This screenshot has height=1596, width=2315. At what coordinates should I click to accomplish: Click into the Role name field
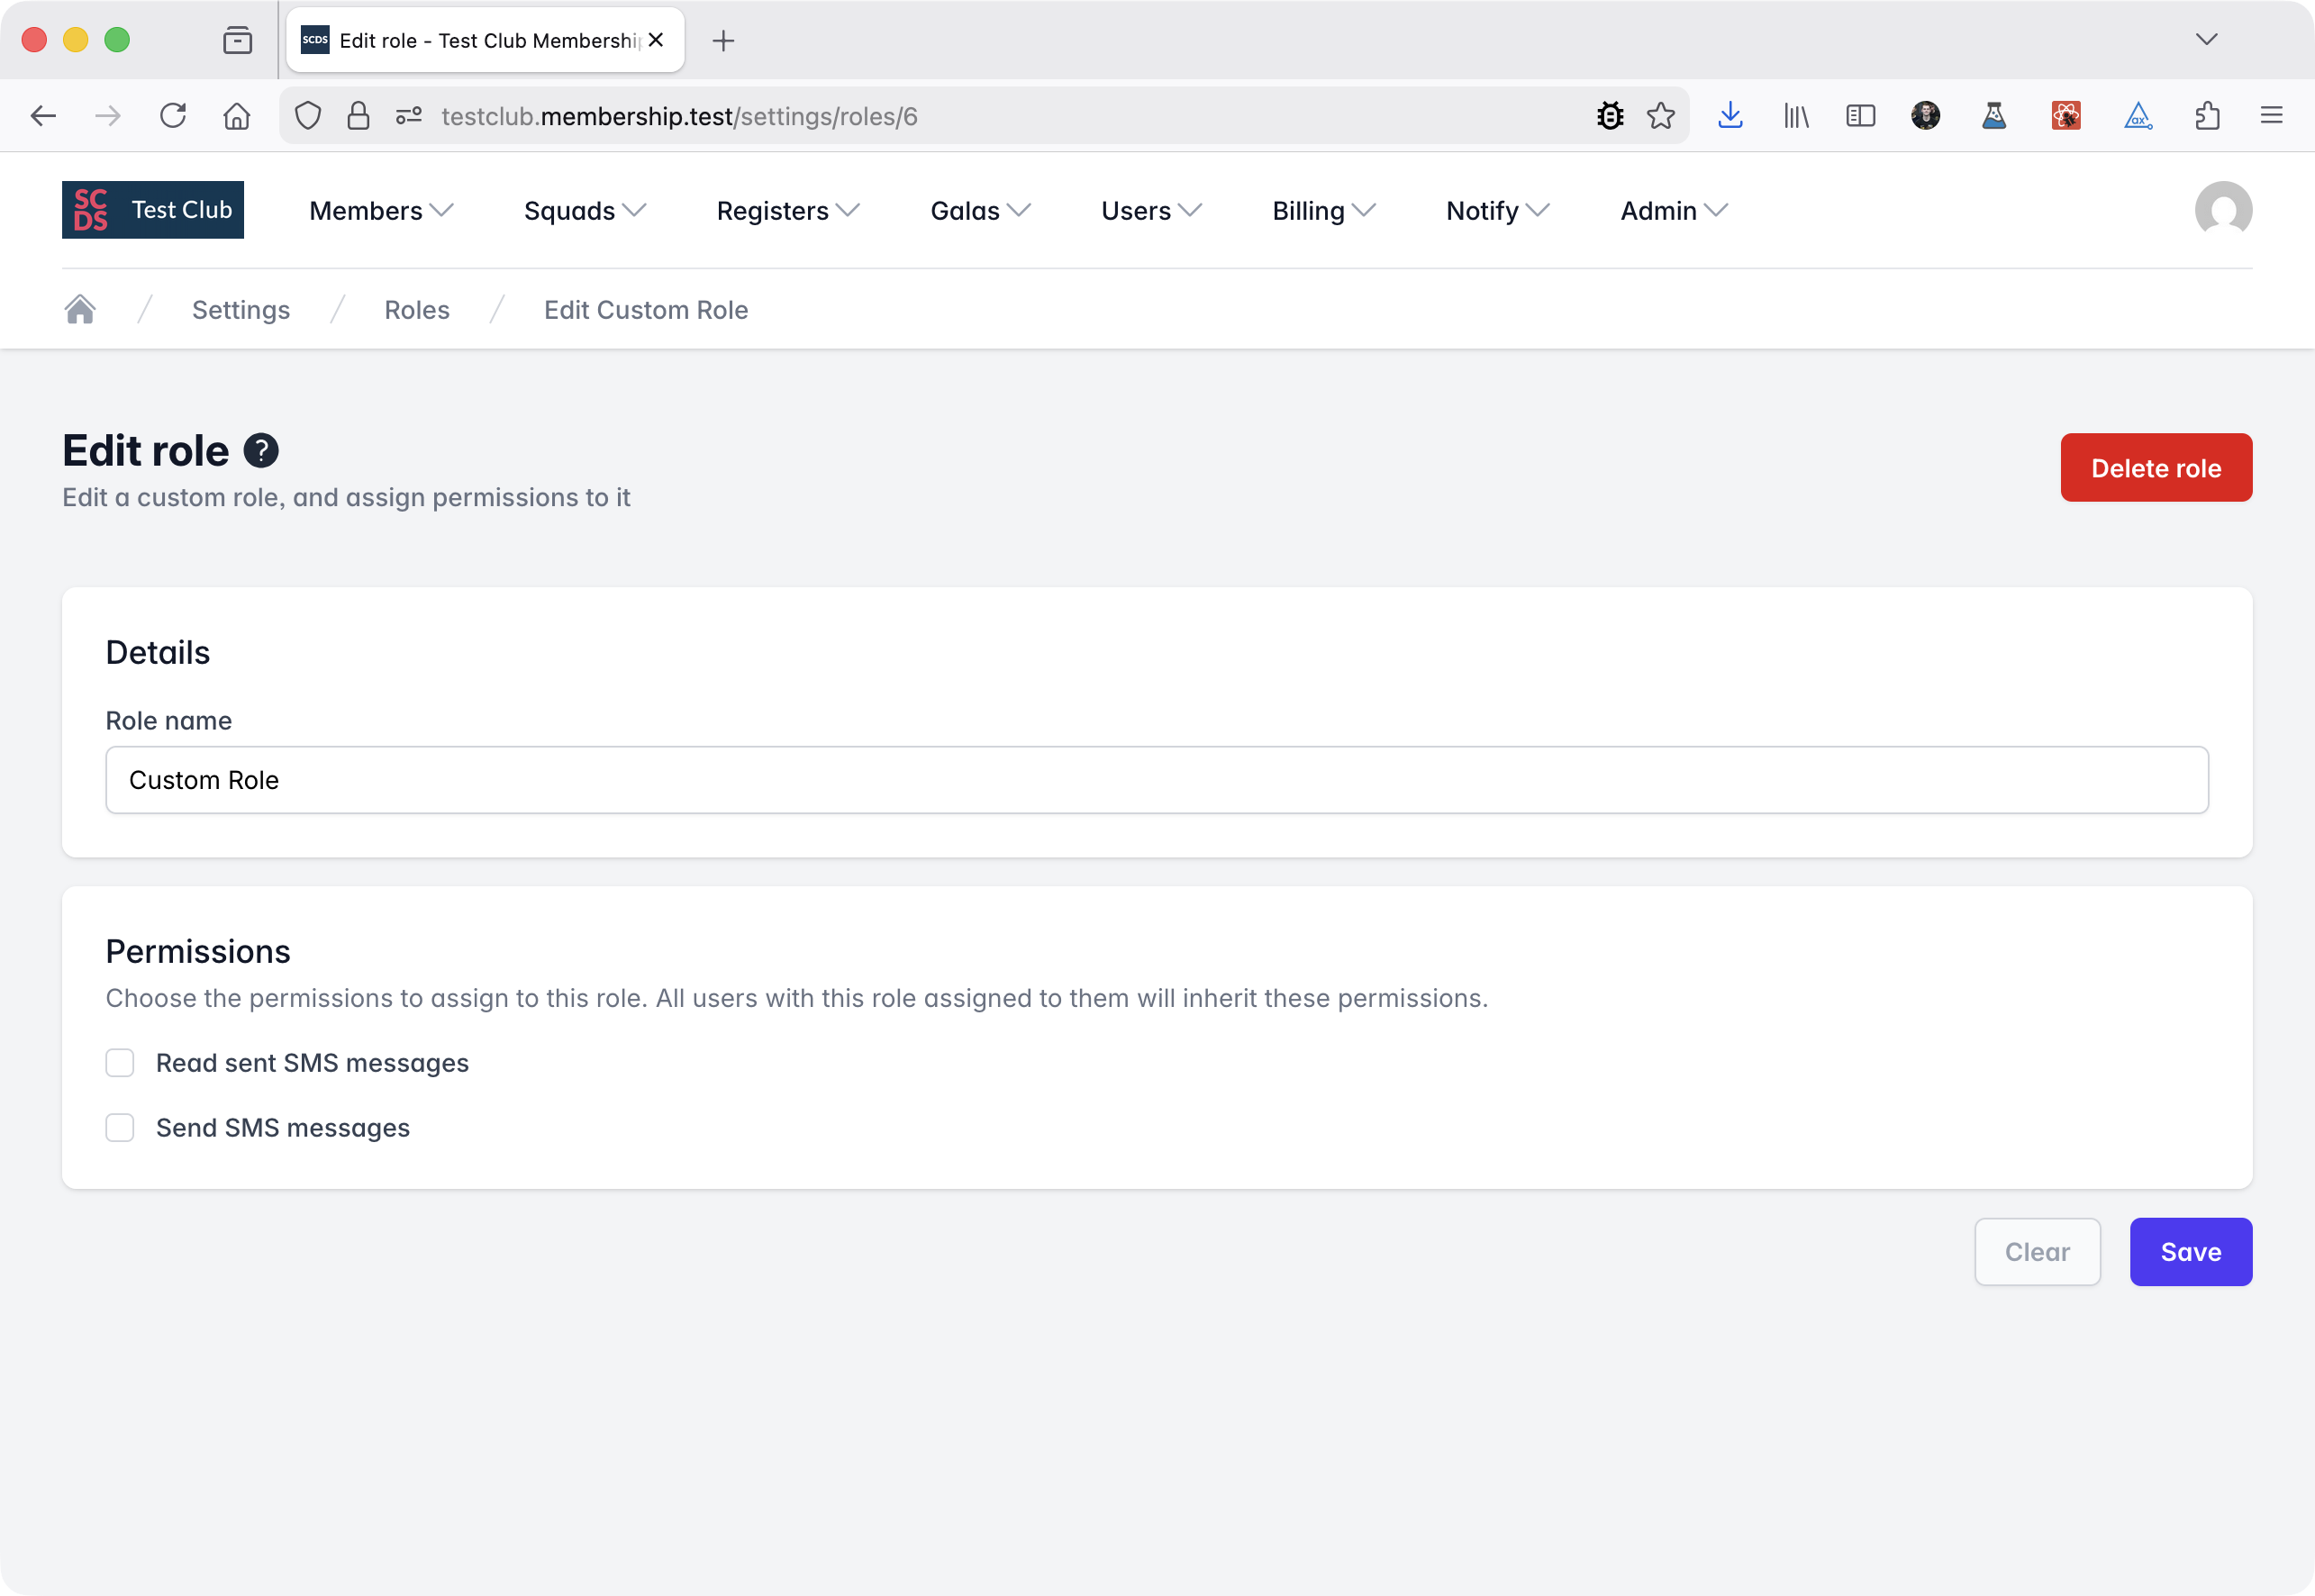(x=1156, y=780)
